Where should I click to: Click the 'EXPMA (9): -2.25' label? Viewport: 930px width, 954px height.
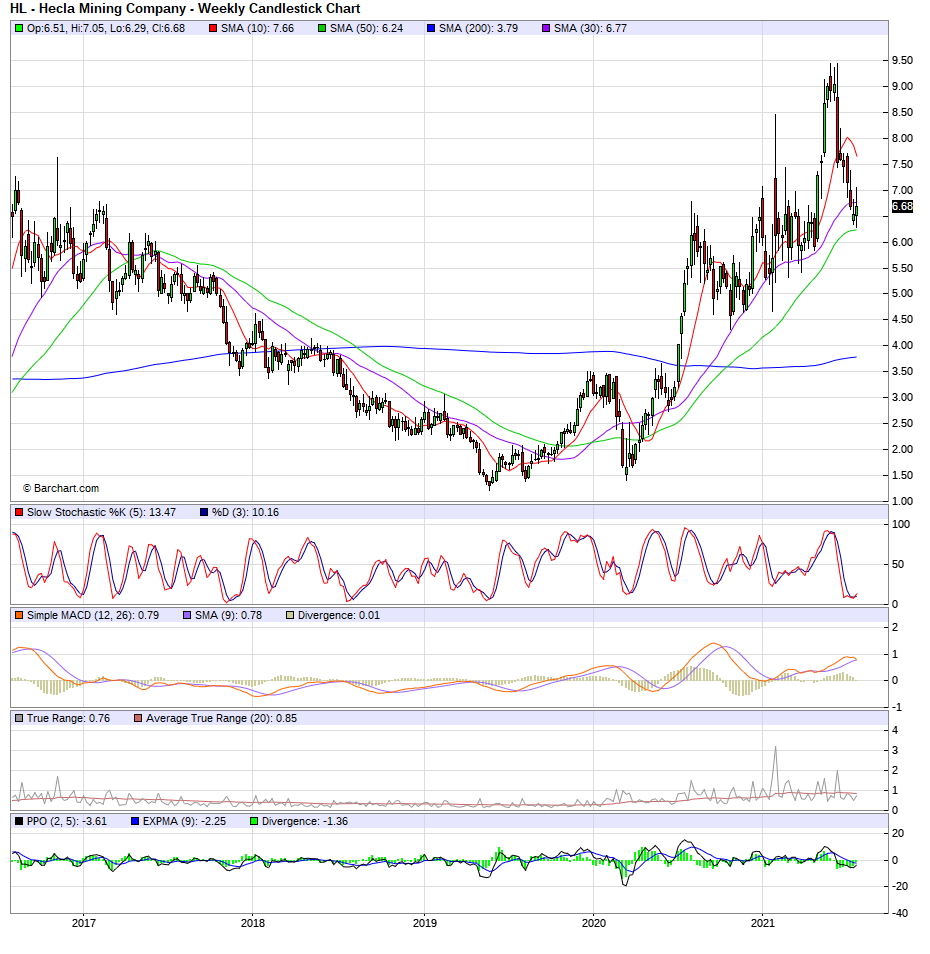(x=184, y=821)
